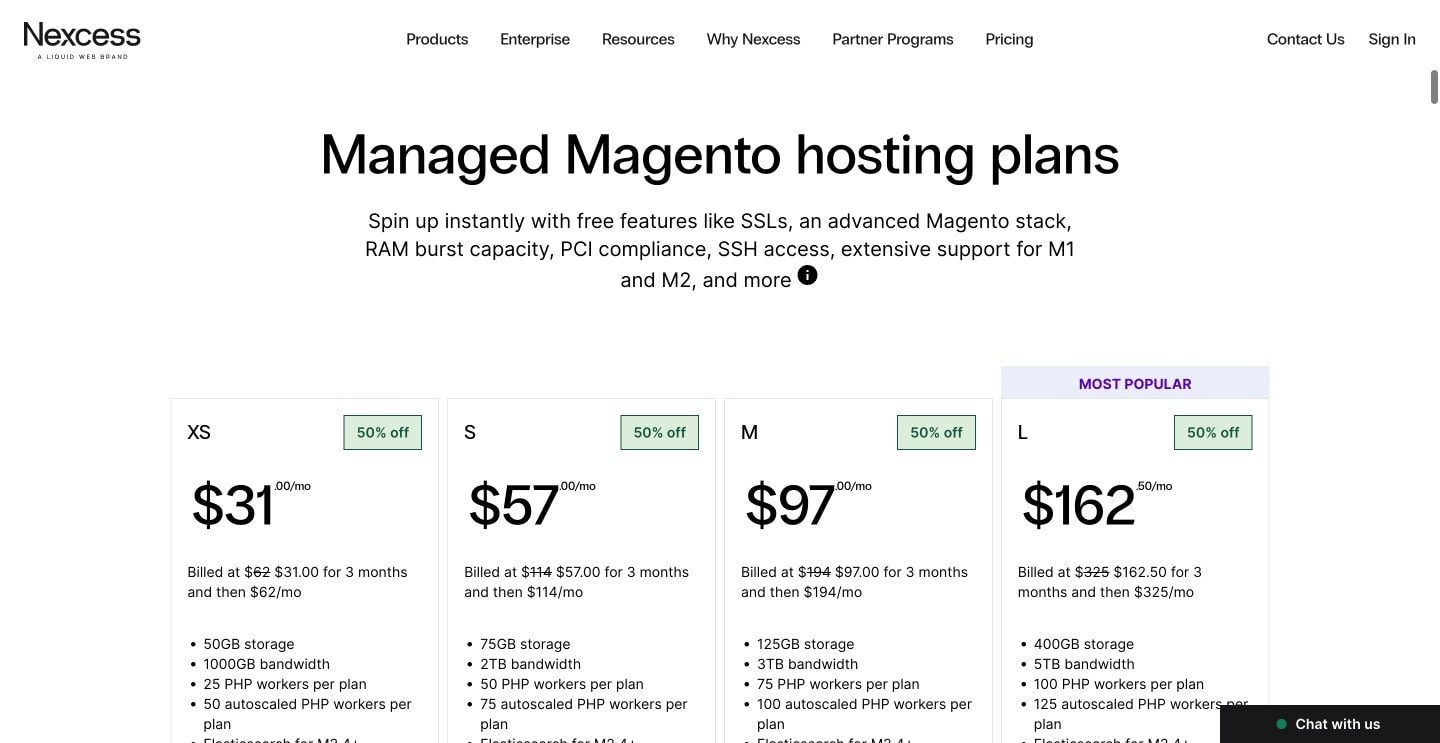Click the L plan 50% off badge
Image resolution: width=1440 pixels, height=743 pixels.
coord(1213,432)
